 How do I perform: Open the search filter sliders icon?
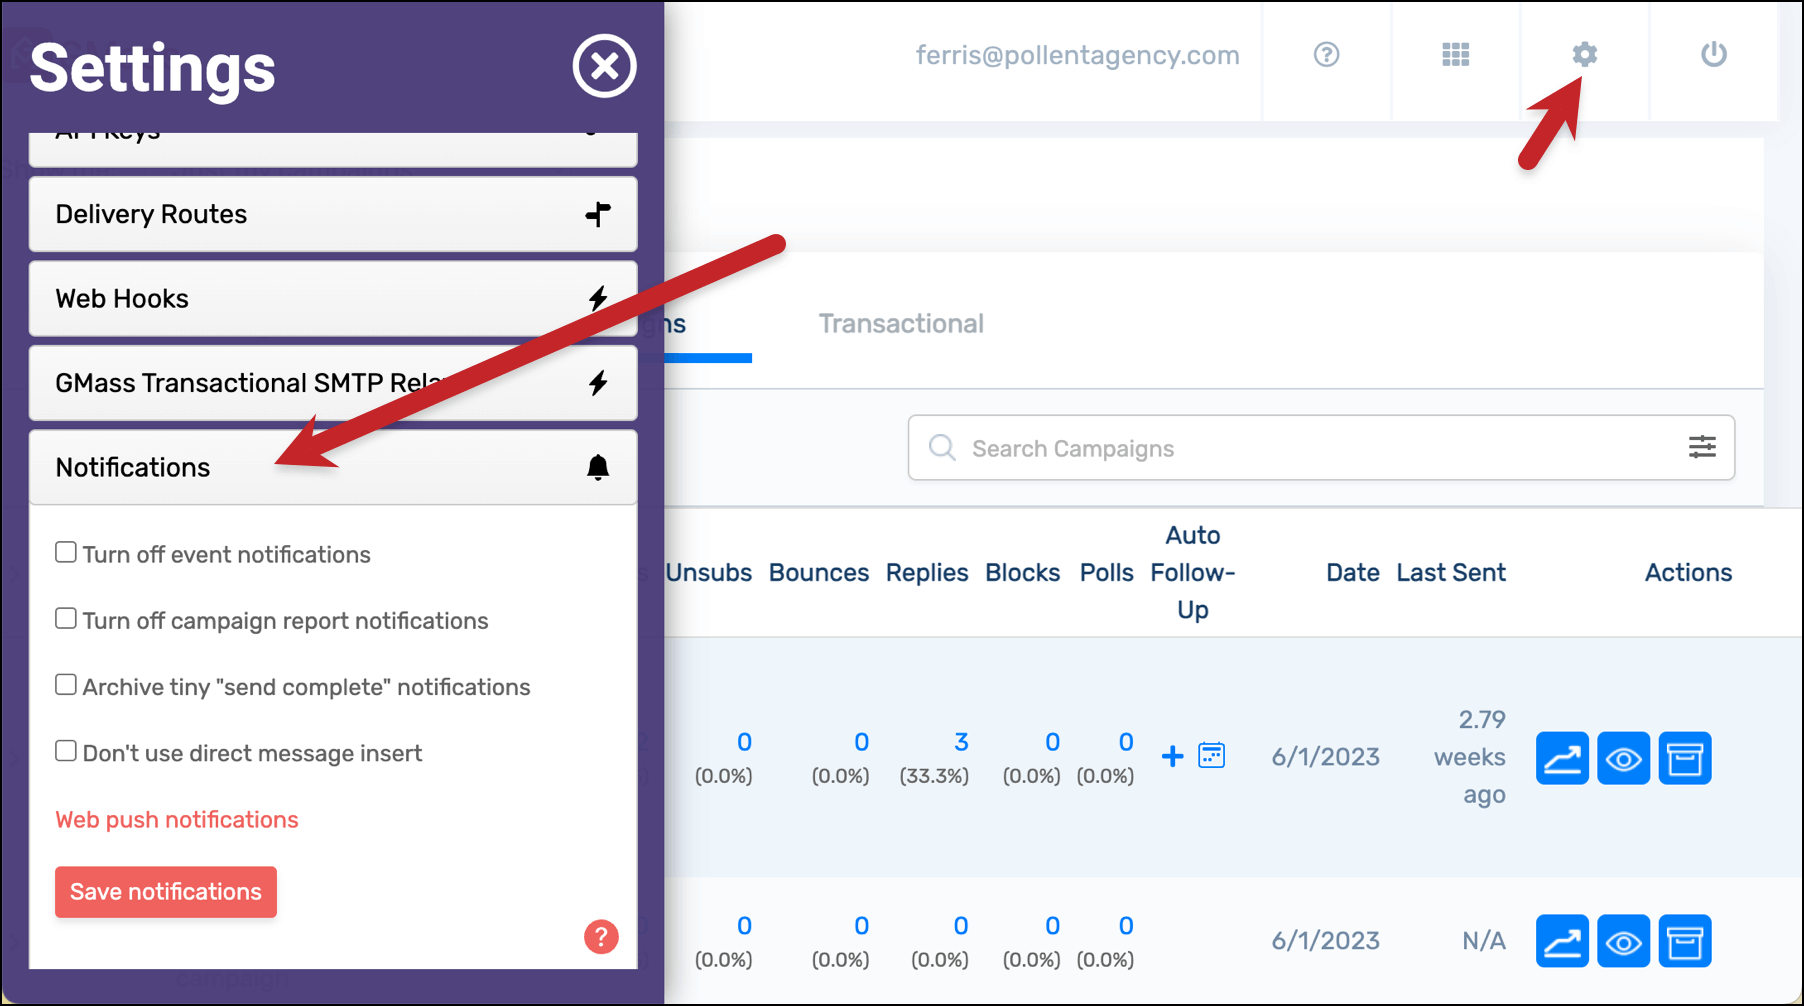1702,447
